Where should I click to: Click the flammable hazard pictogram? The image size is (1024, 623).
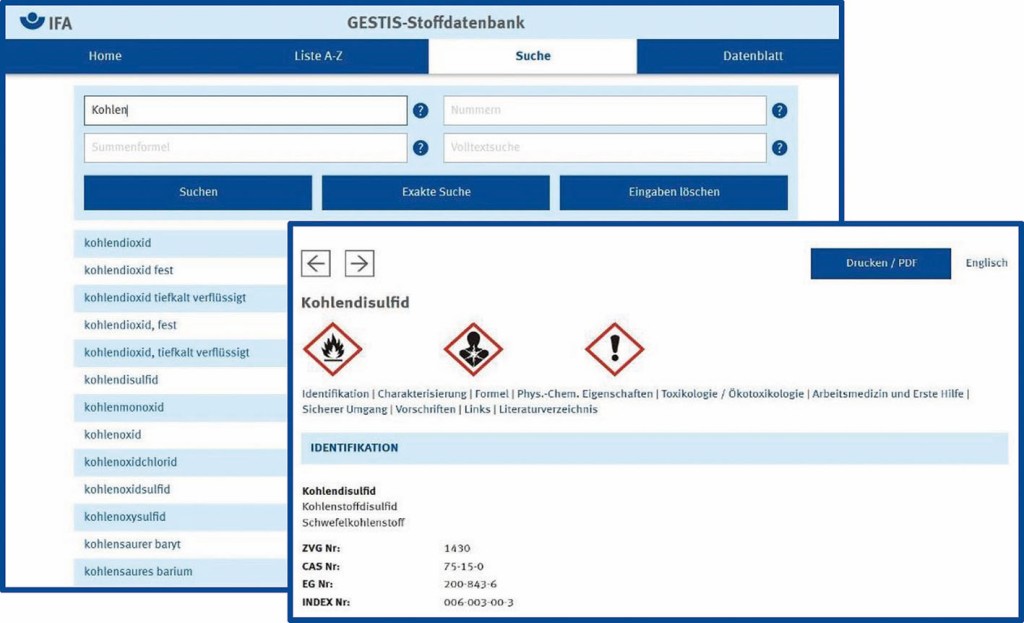point(331,349)
